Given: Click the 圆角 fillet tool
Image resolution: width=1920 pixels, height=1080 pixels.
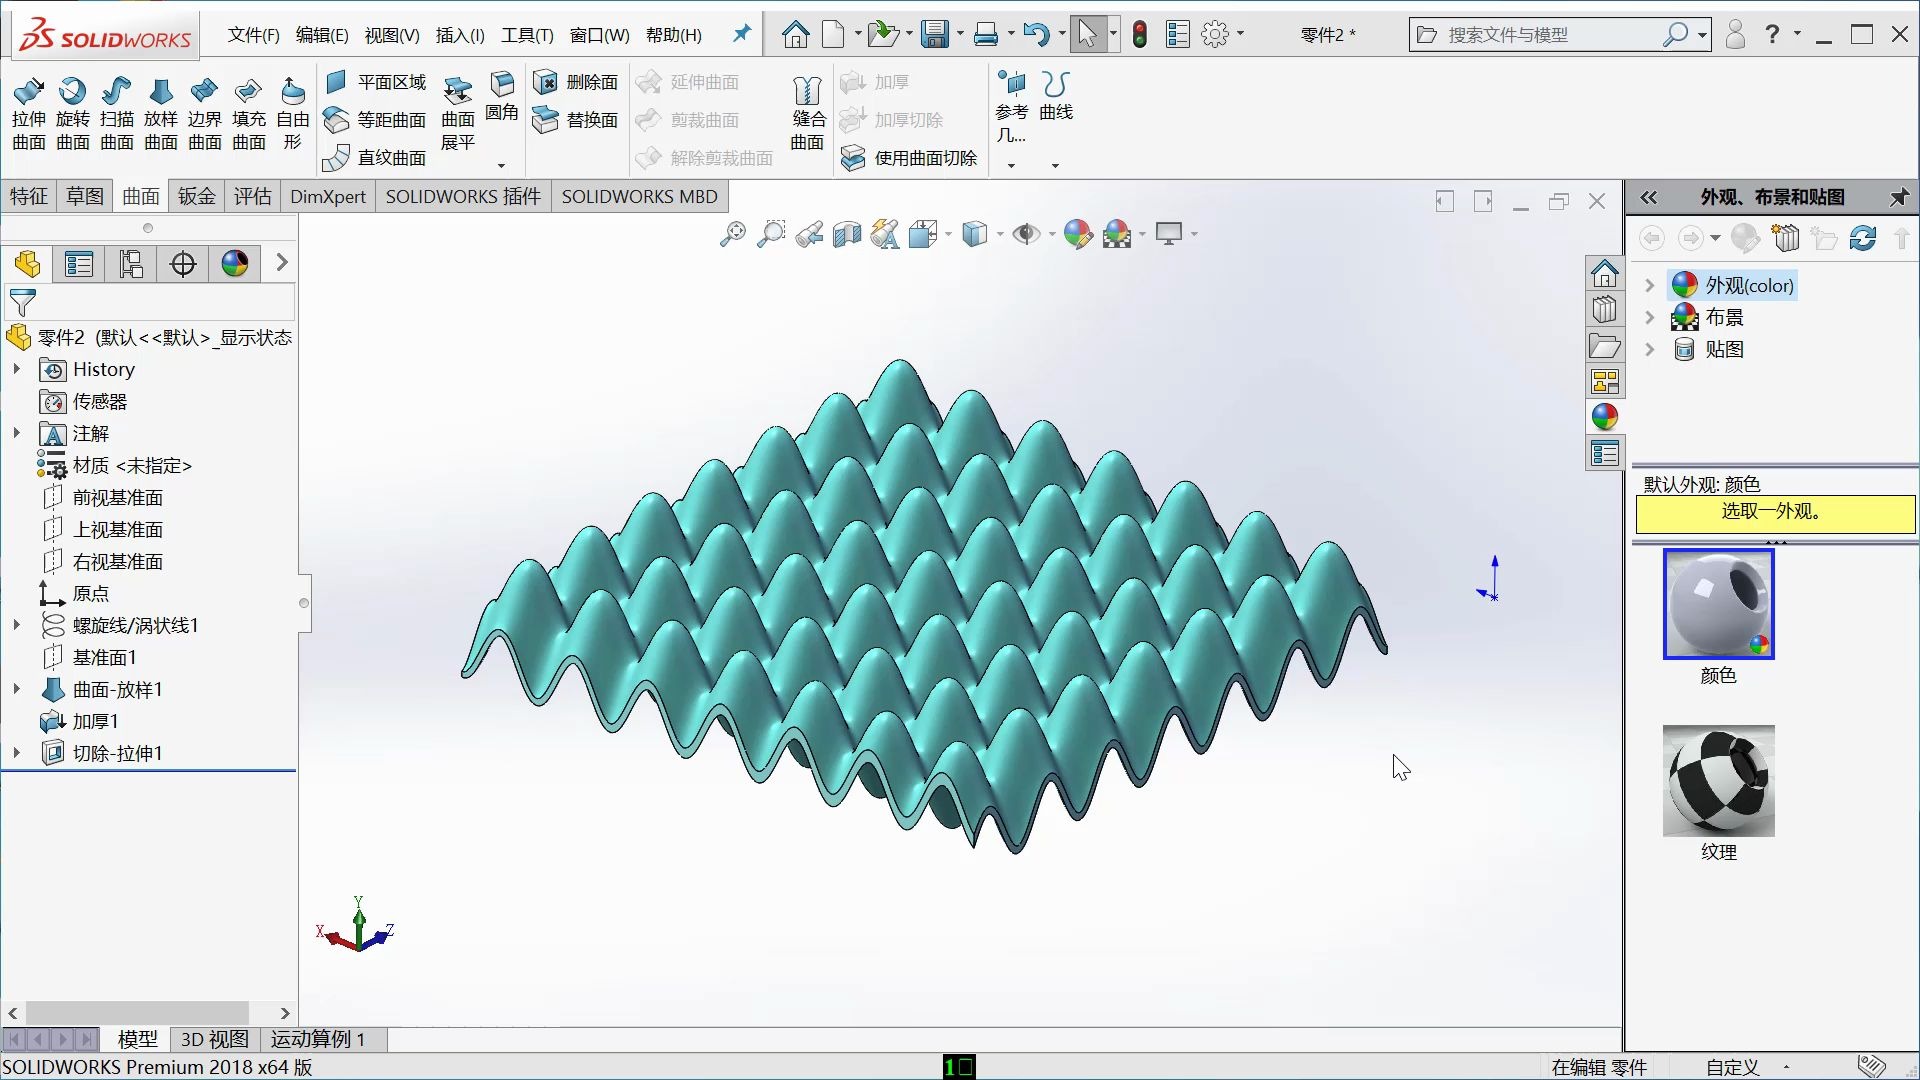Looking at the screenshot, I should pos(502,96).
